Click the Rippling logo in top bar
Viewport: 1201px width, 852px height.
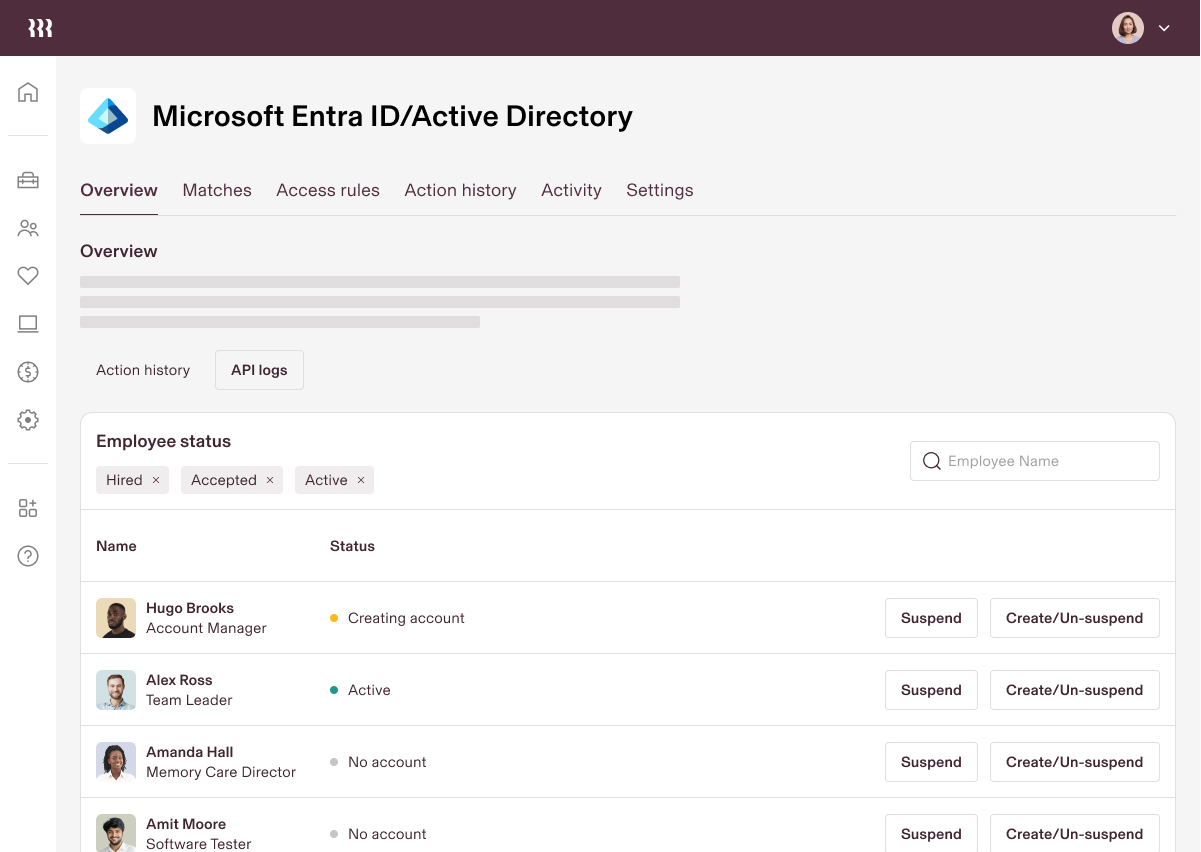pos(40,28)
